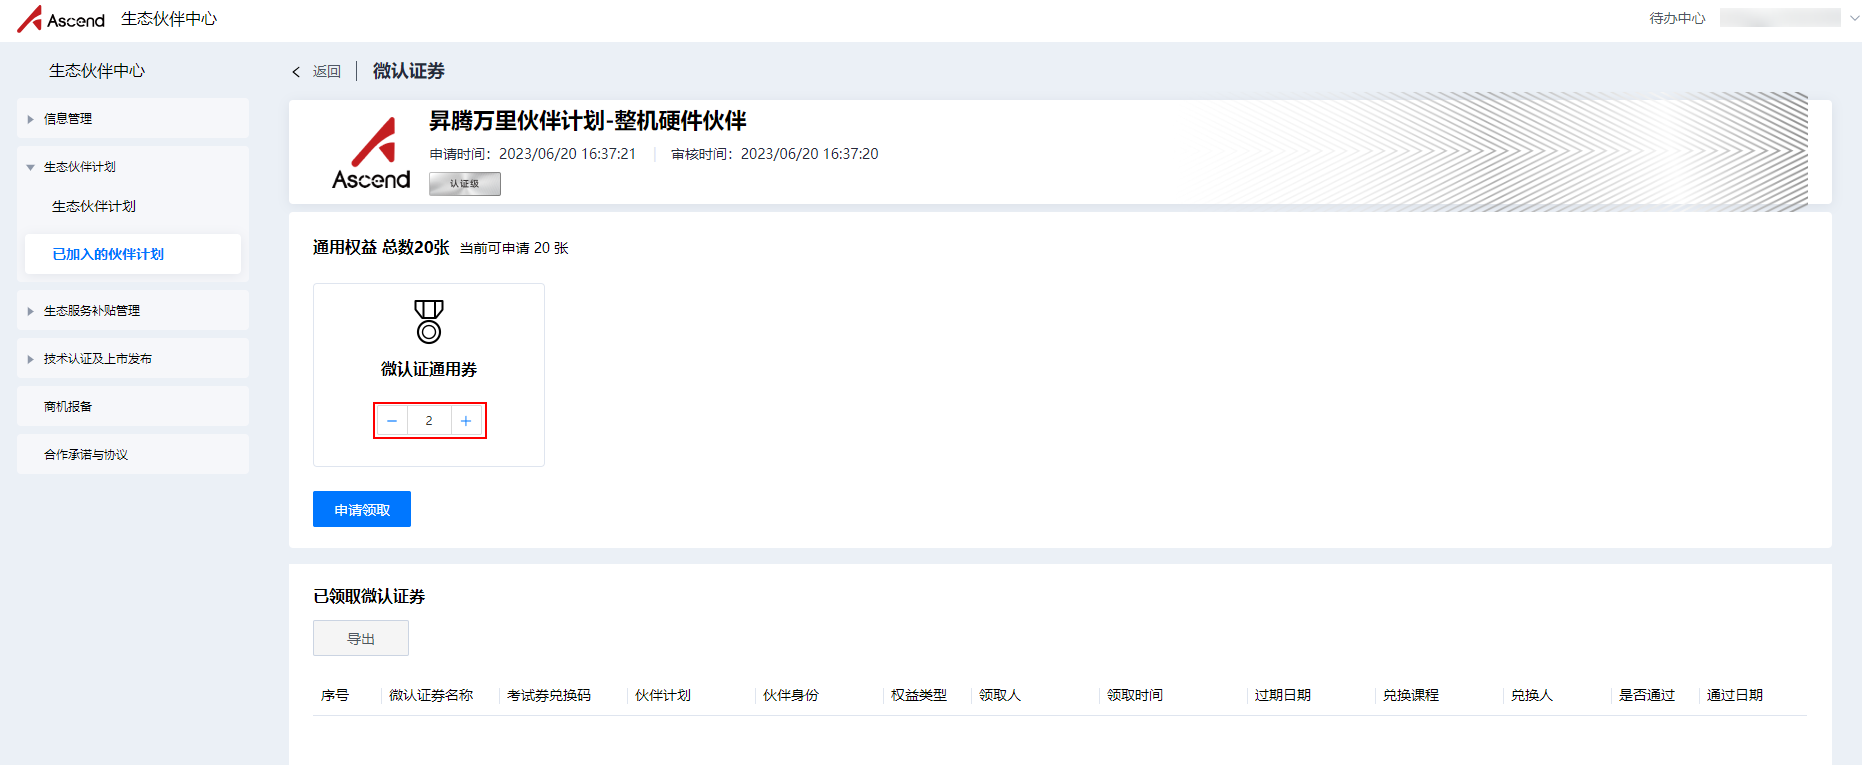This screenshot has width=1862, height=765.
Task: Click 认证级 badge
Action: tap(465, 184)
